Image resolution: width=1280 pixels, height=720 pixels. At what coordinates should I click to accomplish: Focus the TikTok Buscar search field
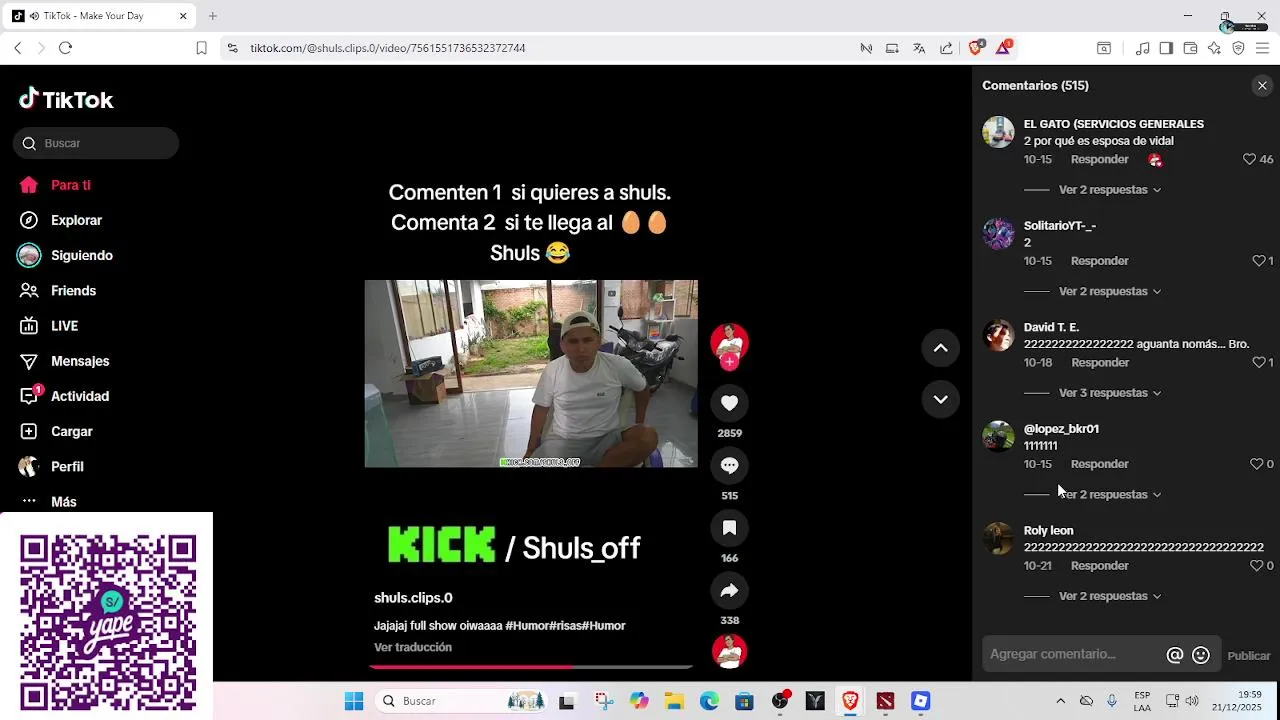pyautogui.click(x=96, y=143)
